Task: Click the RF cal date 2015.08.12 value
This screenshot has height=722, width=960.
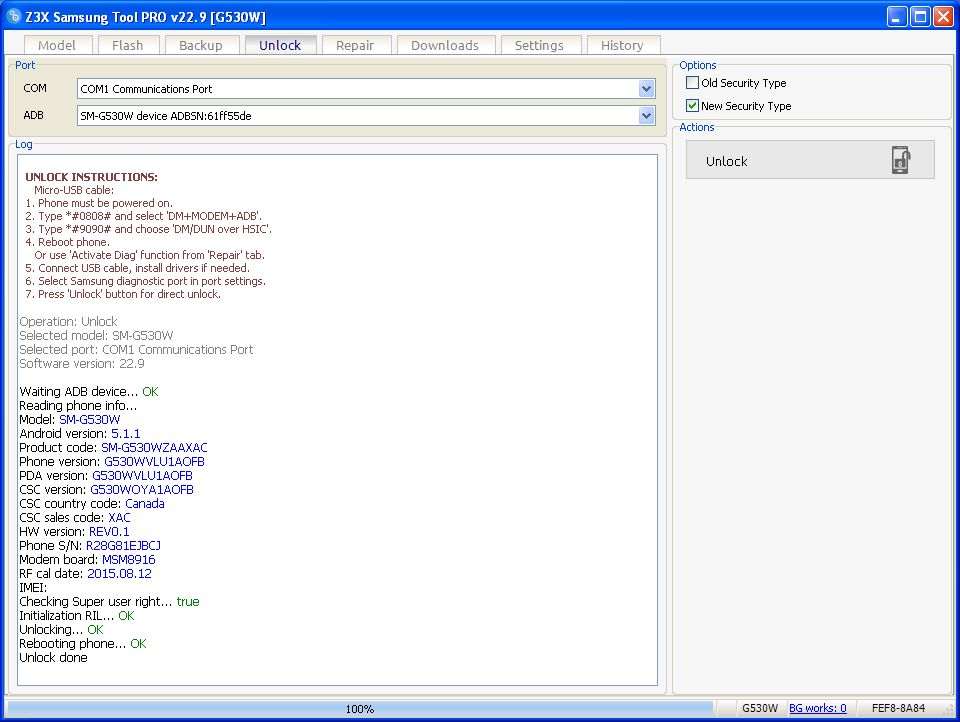Action: pyautogui.click(x=119, y=574)
